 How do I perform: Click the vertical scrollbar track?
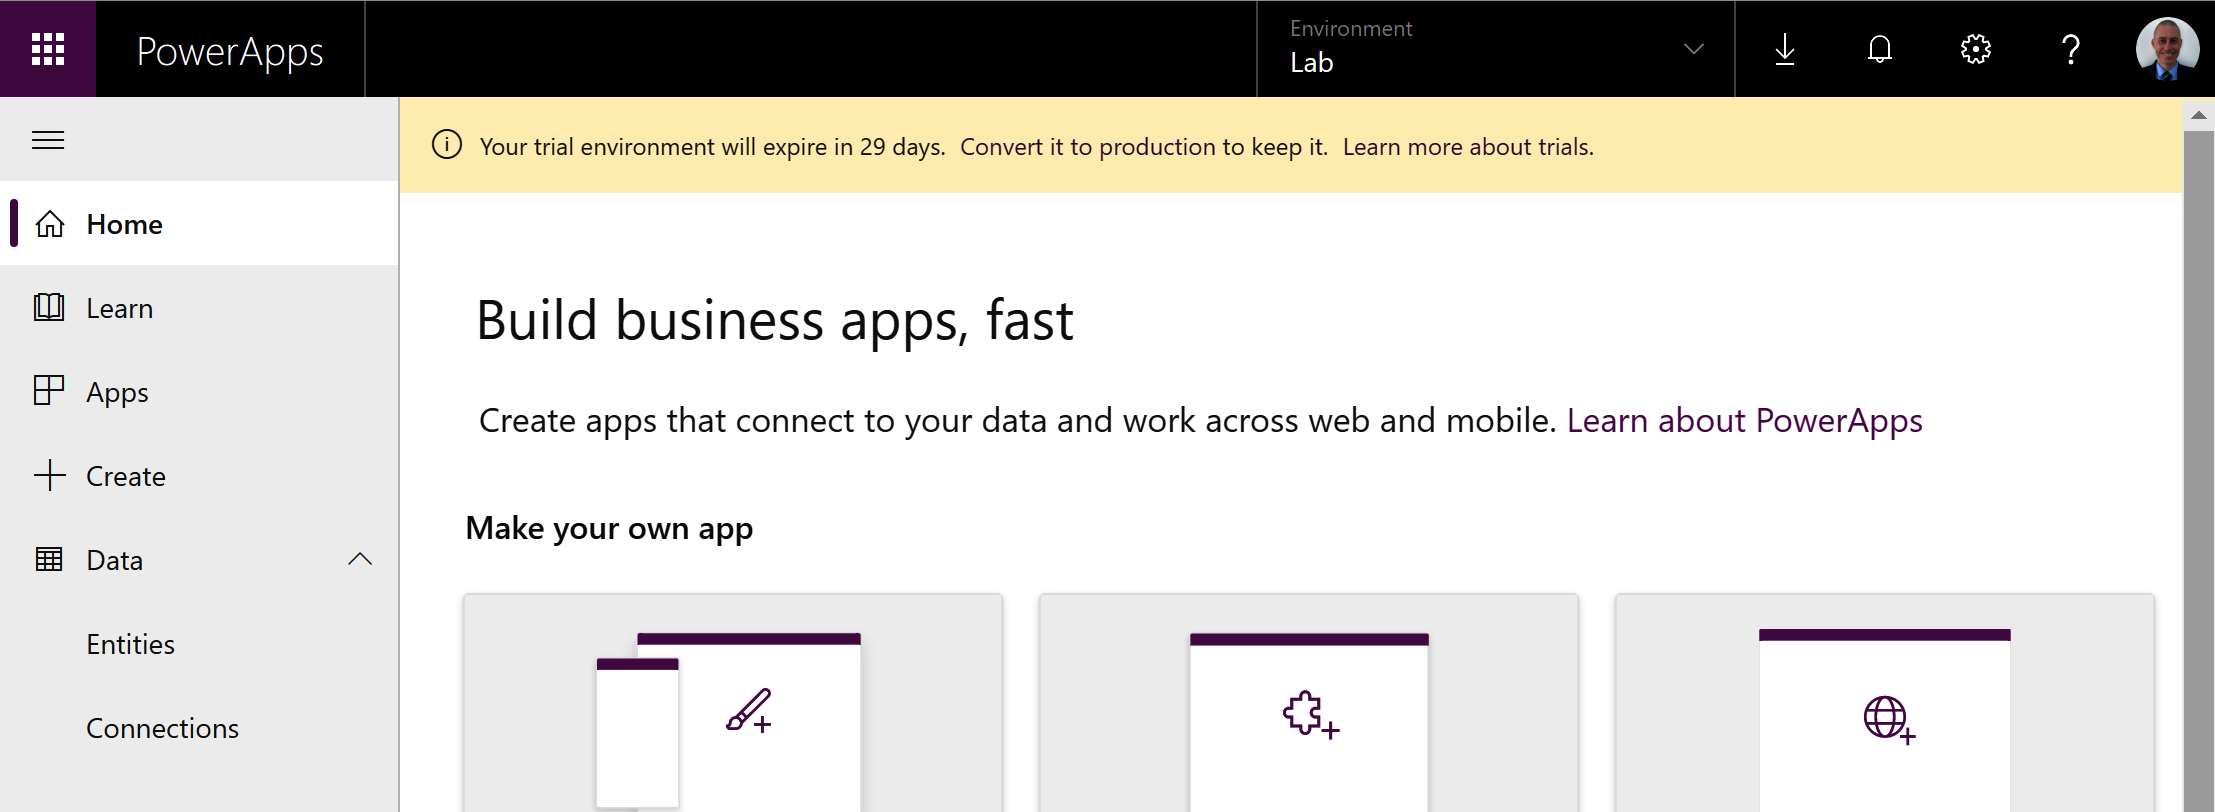(2198, 470)
